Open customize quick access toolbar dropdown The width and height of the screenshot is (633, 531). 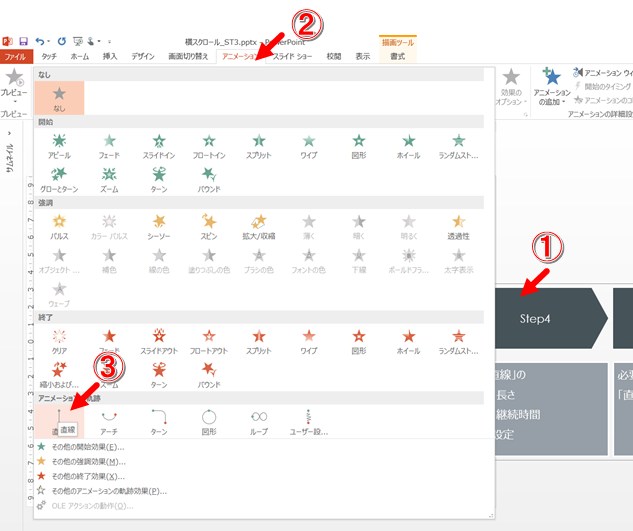109,41
